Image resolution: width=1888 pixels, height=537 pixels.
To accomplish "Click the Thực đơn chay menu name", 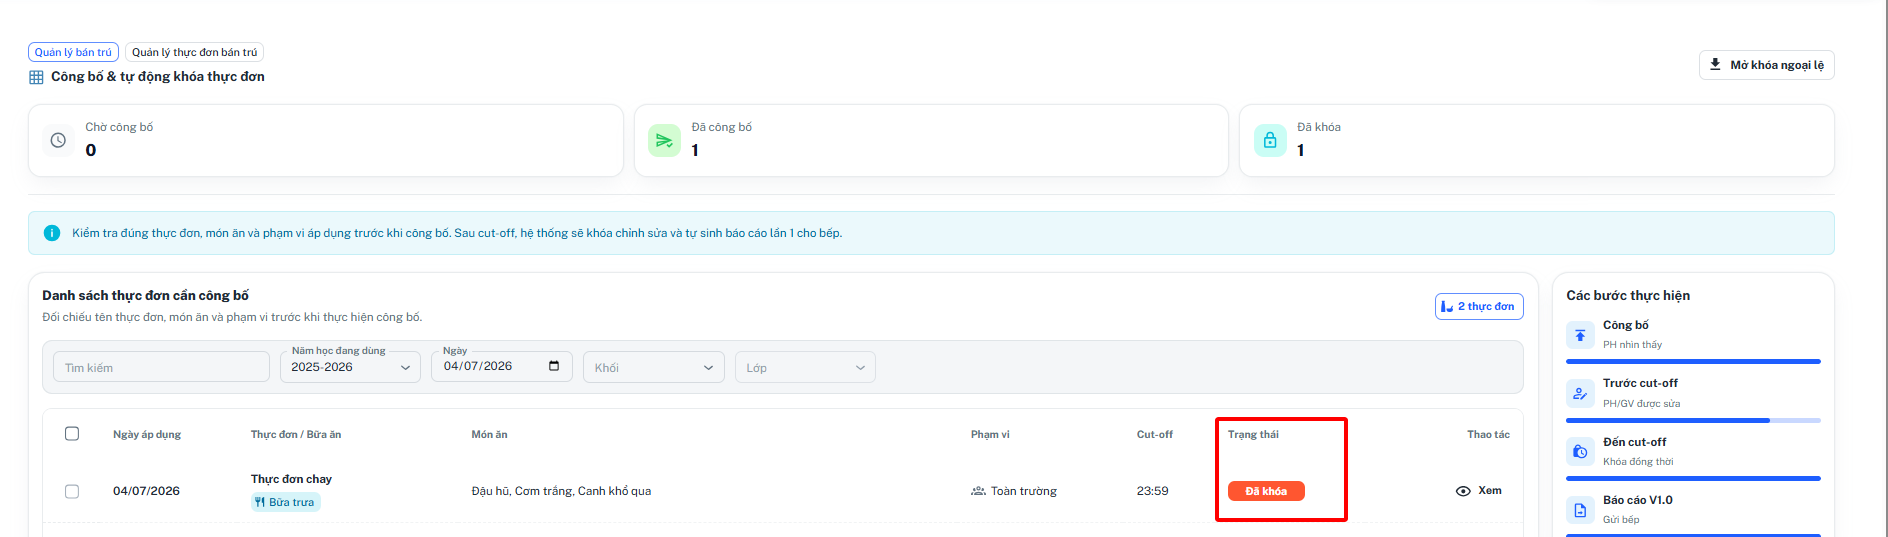I will point(291,479).
